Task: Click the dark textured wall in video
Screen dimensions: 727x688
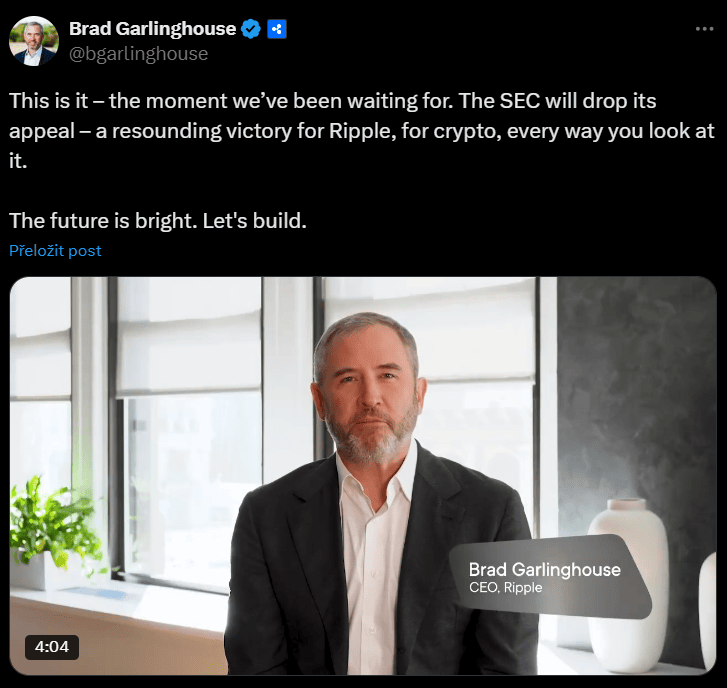Action: (640, 380)
